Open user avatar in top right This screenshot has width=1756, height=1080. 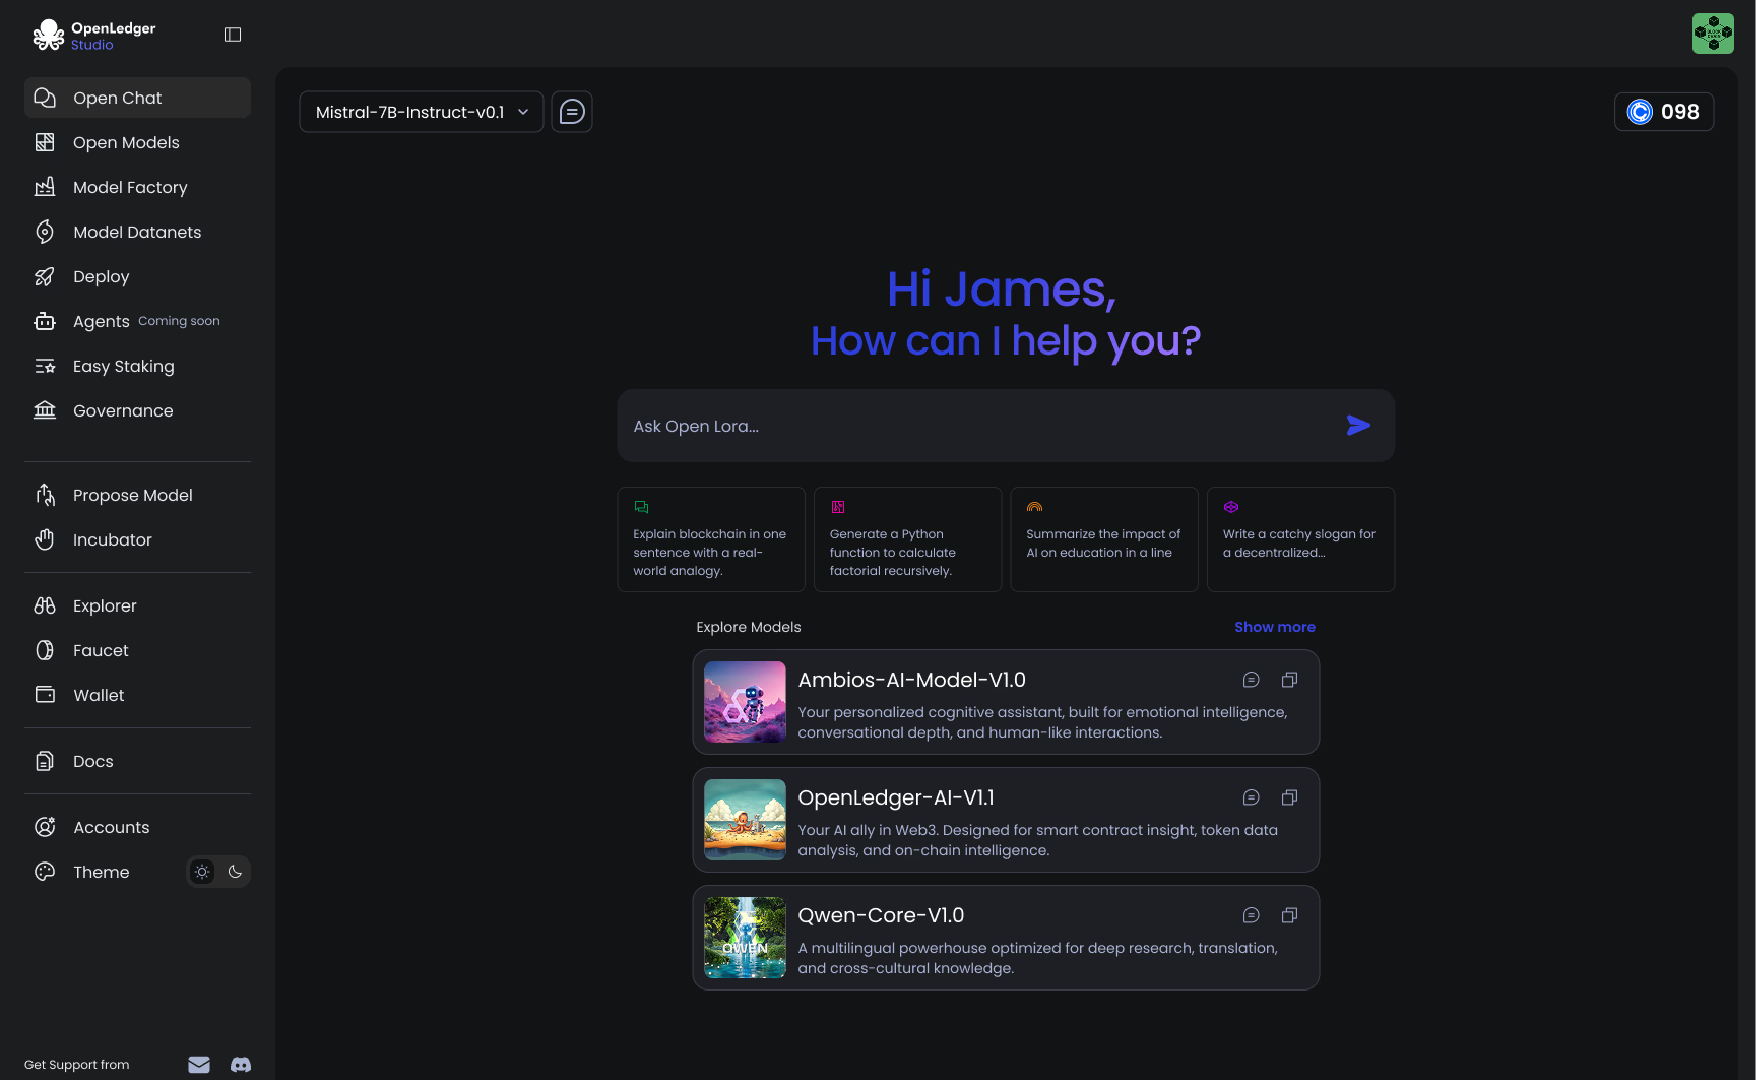1712,34
